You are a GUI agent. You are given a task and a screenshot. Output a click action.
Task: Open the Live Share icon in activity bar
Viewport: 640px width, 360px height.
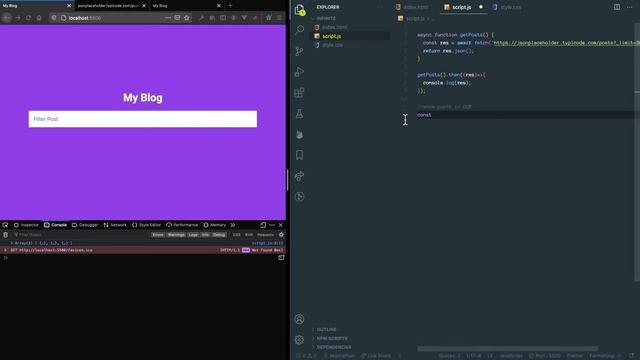[300, 176]
